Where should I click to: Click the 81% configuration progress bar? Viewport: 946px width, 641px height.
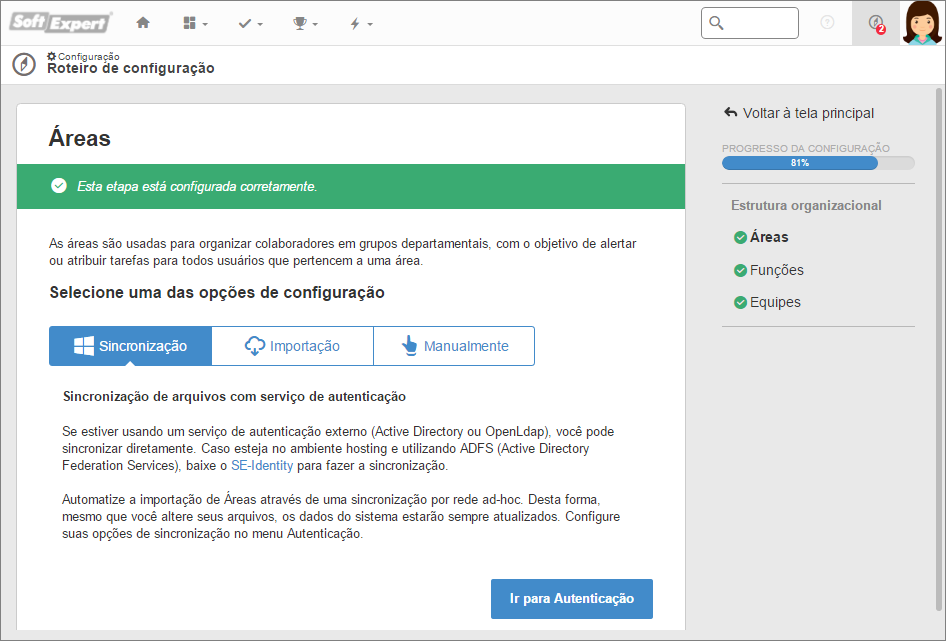[x=818, y=163]
